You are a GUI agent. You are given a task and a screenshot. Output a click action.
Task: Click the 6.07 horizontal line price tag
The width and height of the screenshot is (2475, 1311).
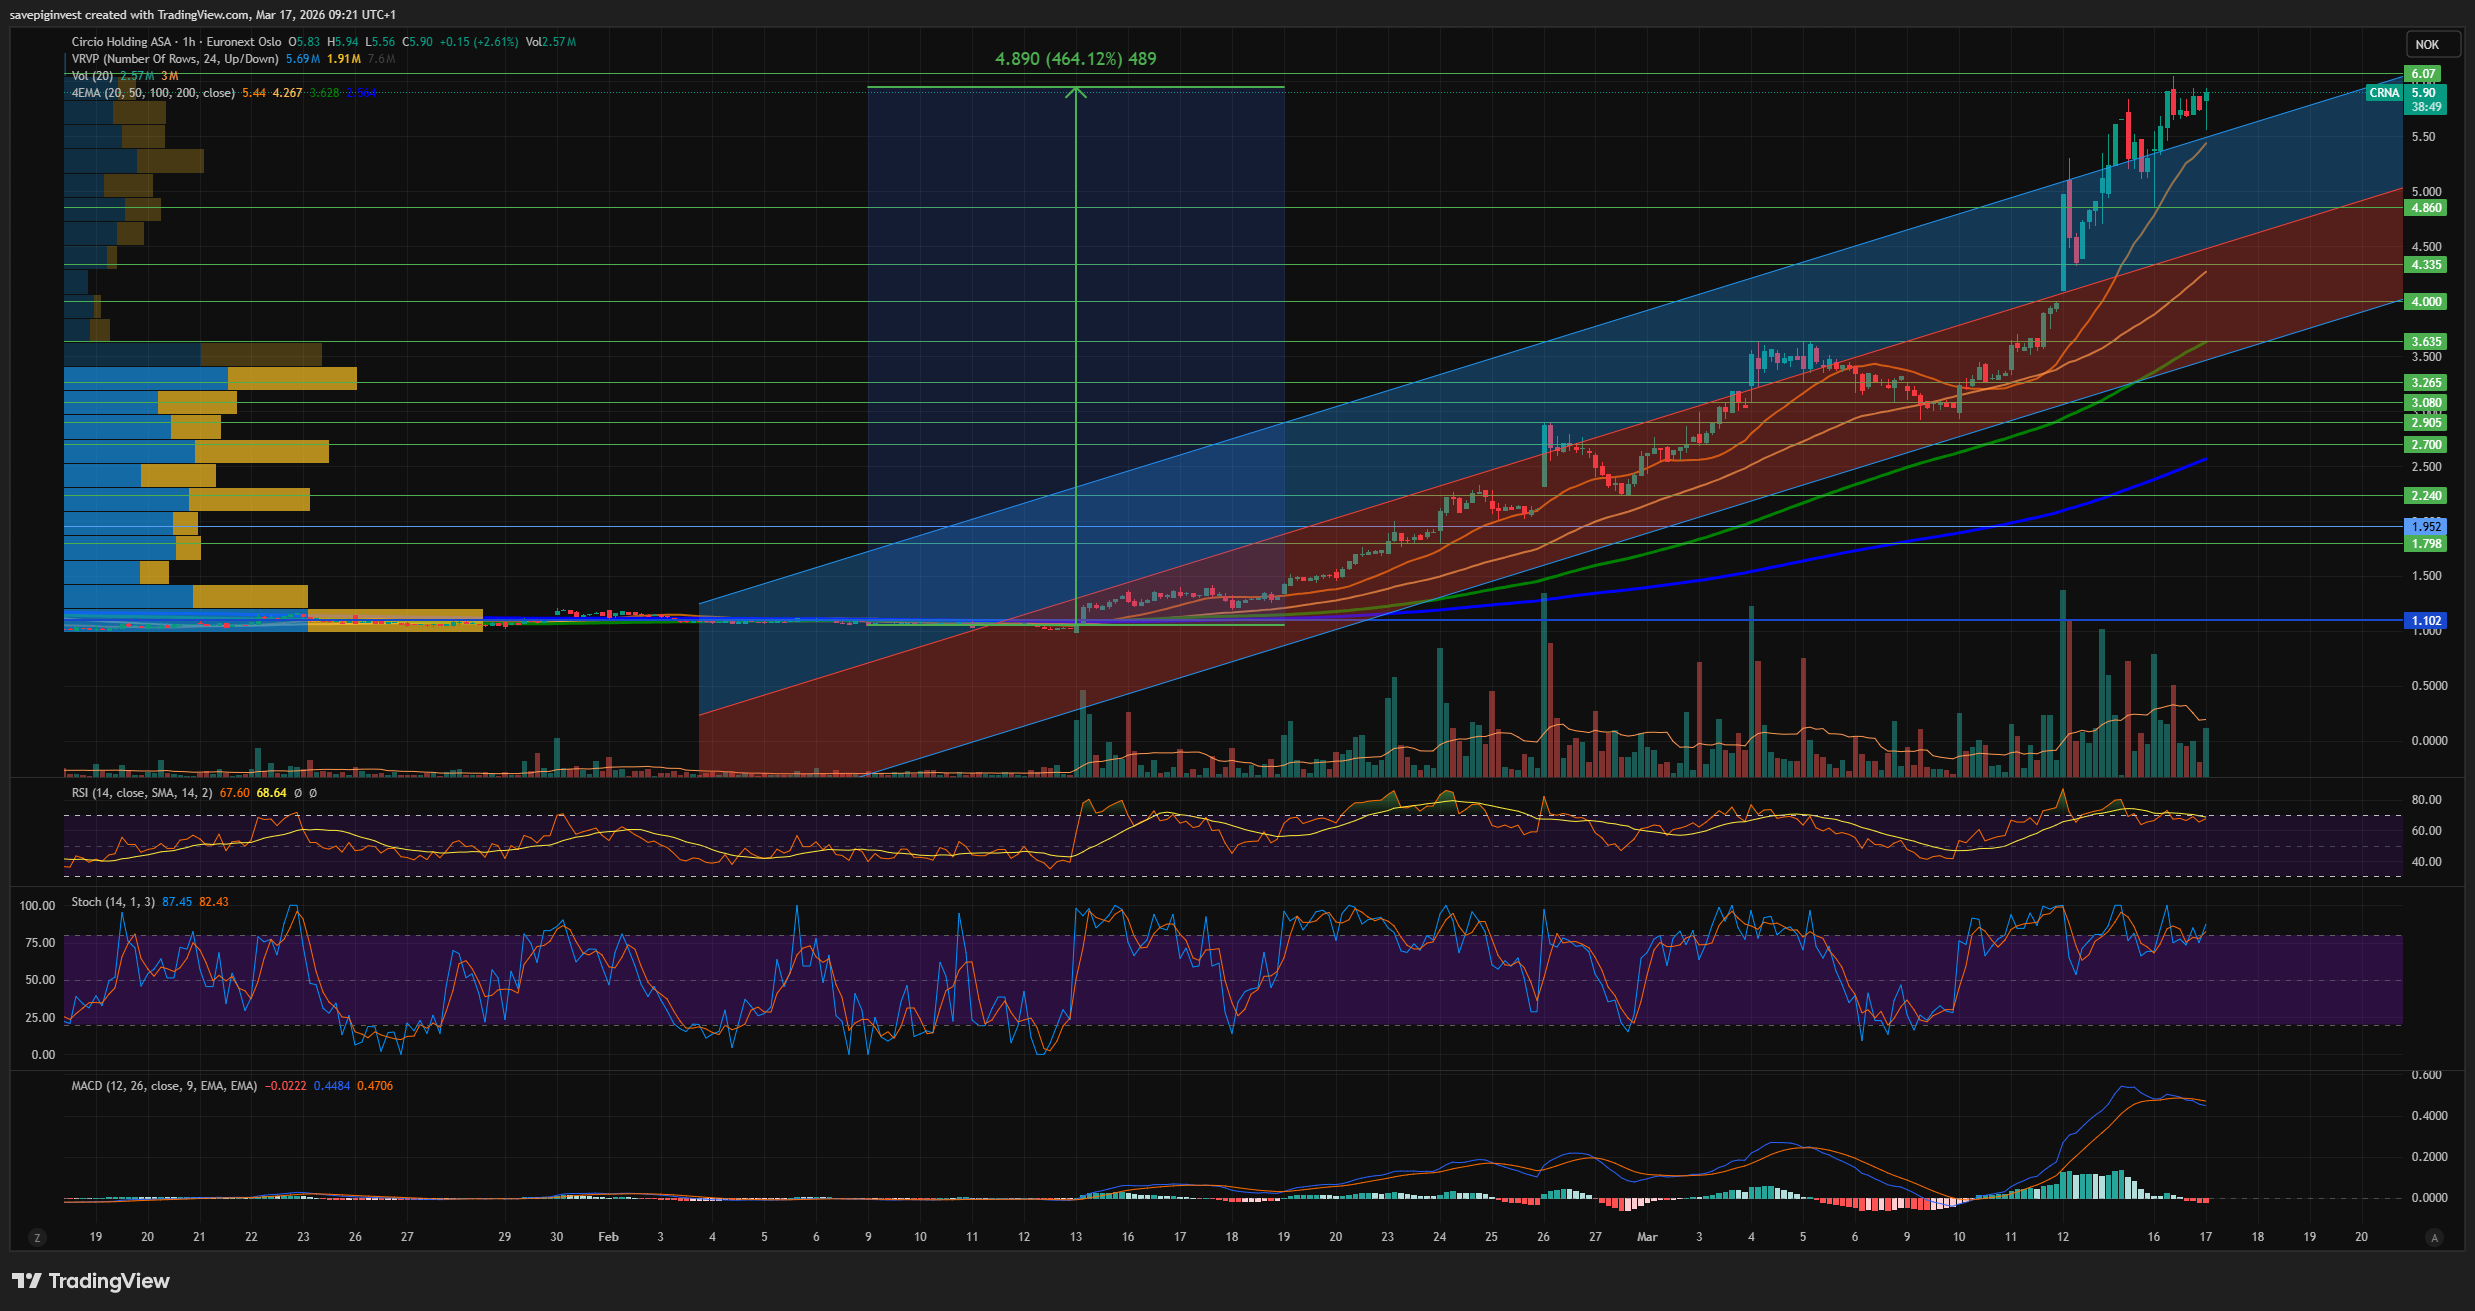pos(2423,74)
